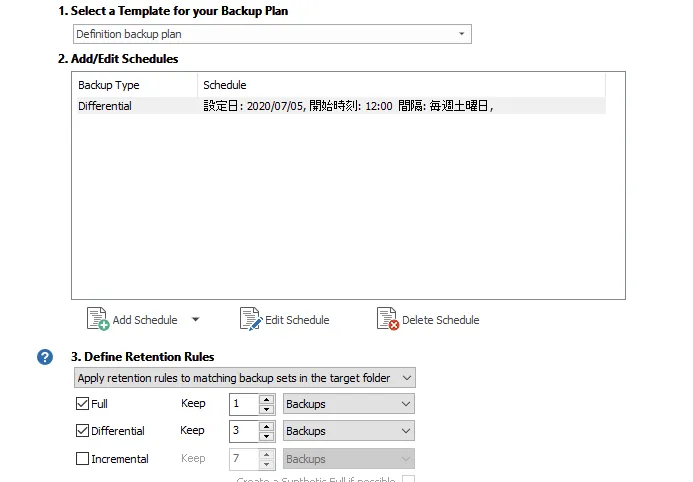The width and height of the screenshot is (693, 482).
Task: Click the Add Schedule document icon
Action: pos(98,319)
